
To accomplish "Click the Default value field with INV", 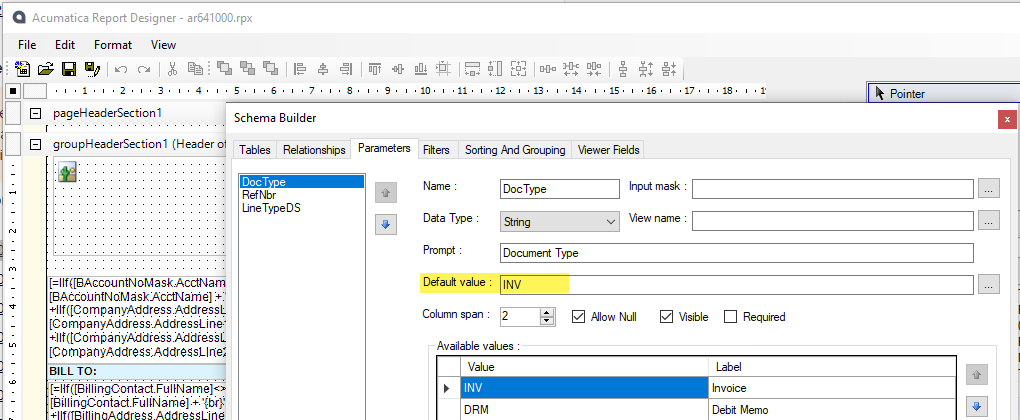I will (737, 284).
